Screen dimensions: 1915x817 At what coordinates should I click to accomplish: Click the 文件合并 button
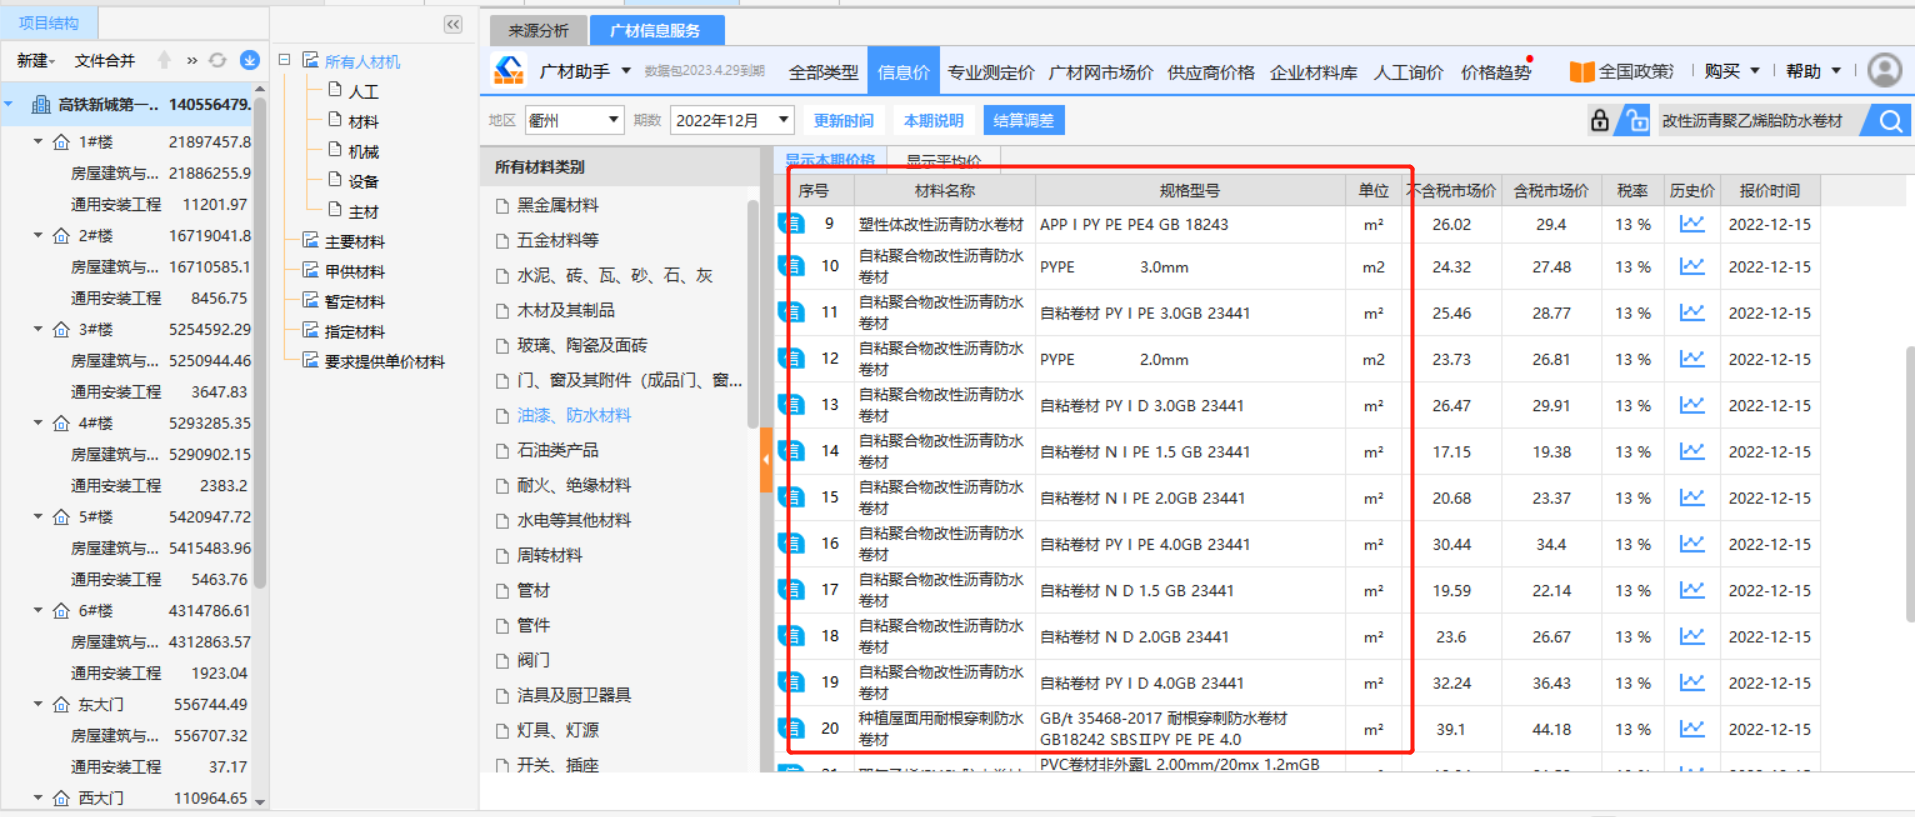[104, 61]
